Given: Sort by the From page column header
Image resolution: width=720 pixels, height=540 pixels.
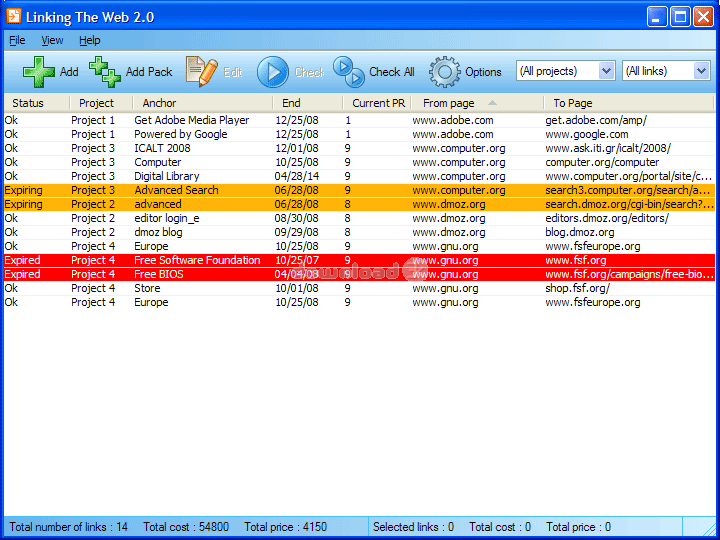Looking at the screenshot, I should (x=477, y=103).
